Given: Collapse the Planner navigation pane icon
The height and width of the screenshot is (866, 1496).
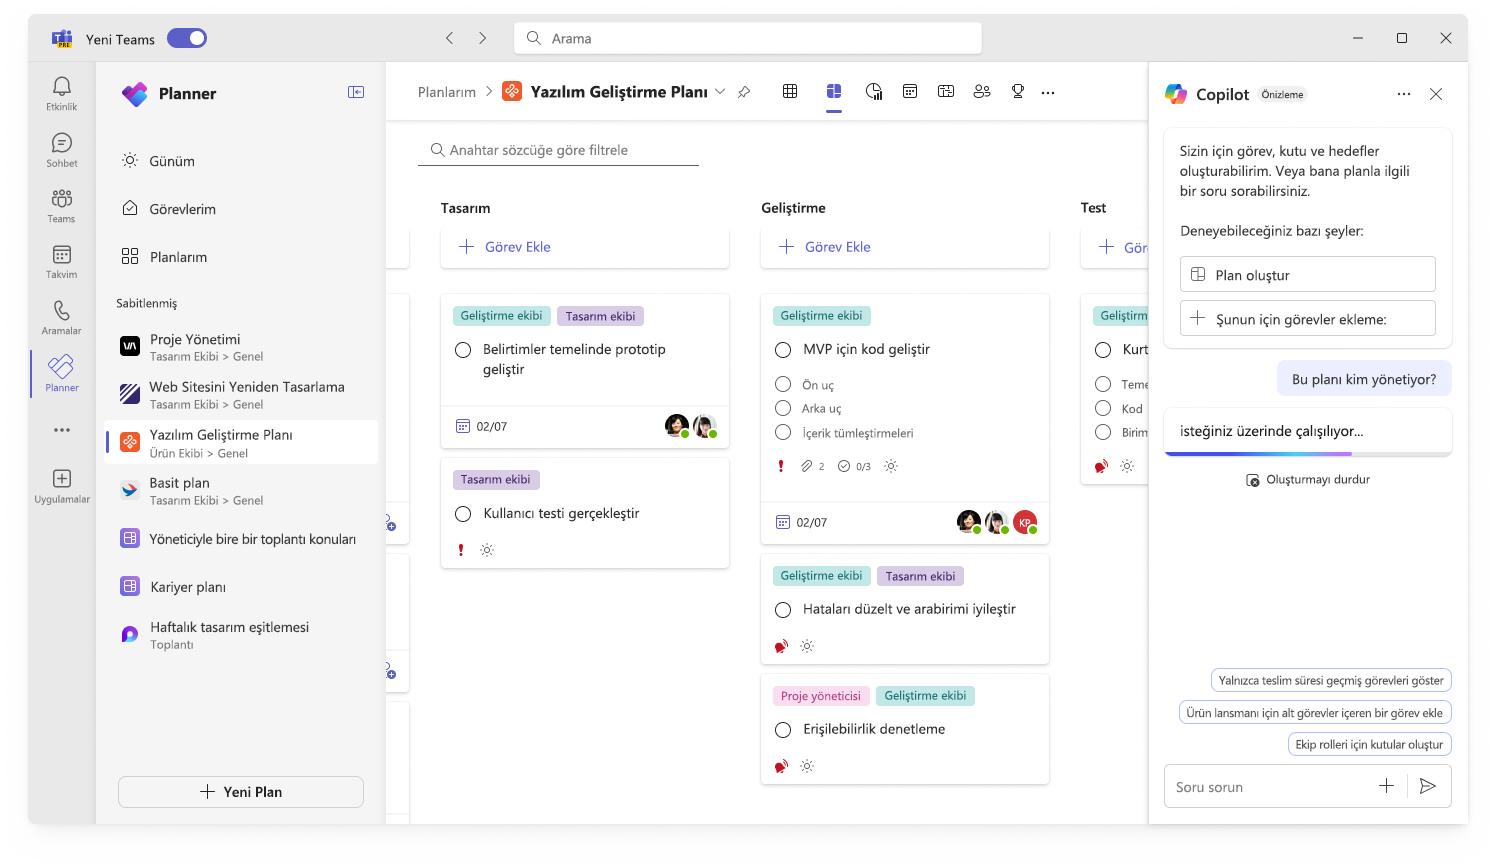Looking at the screenshot, I should pos(356,92).
